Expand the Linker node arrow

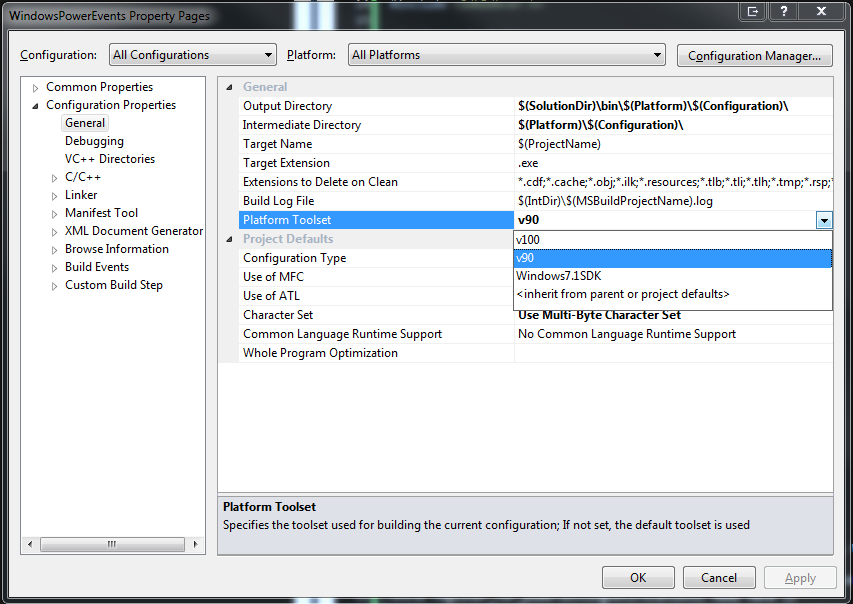coord(55,195)
